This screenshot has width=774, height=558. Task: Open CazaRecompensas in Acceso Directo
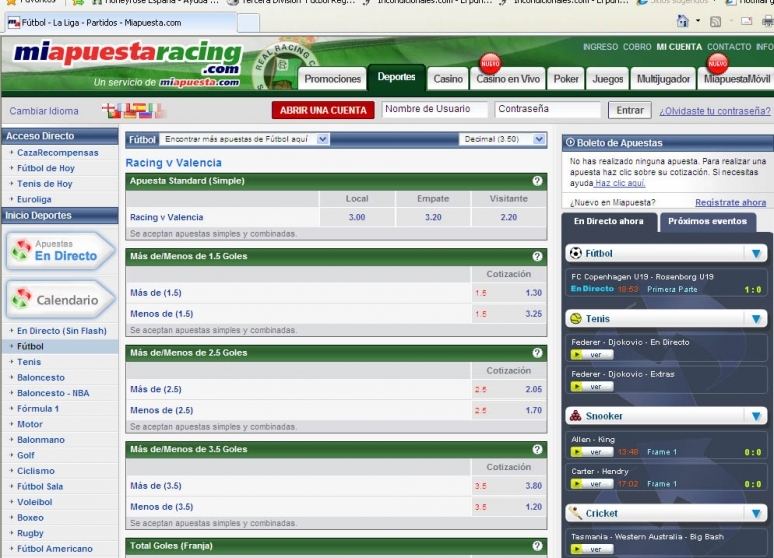(58, 153)
